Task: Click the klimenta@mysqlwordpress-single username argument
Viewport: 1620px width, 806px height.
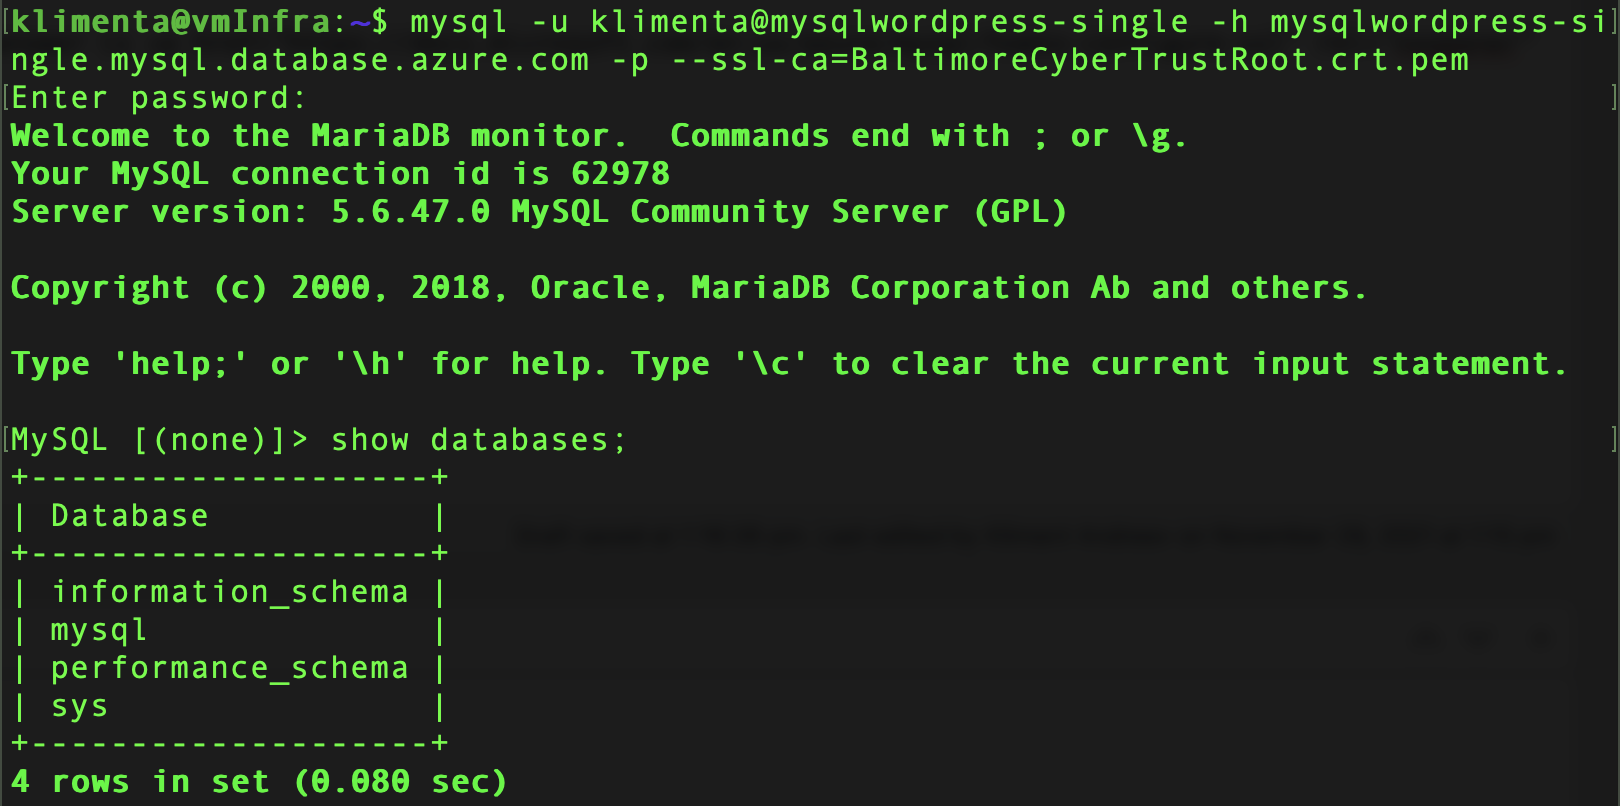Action: (890, 22)
